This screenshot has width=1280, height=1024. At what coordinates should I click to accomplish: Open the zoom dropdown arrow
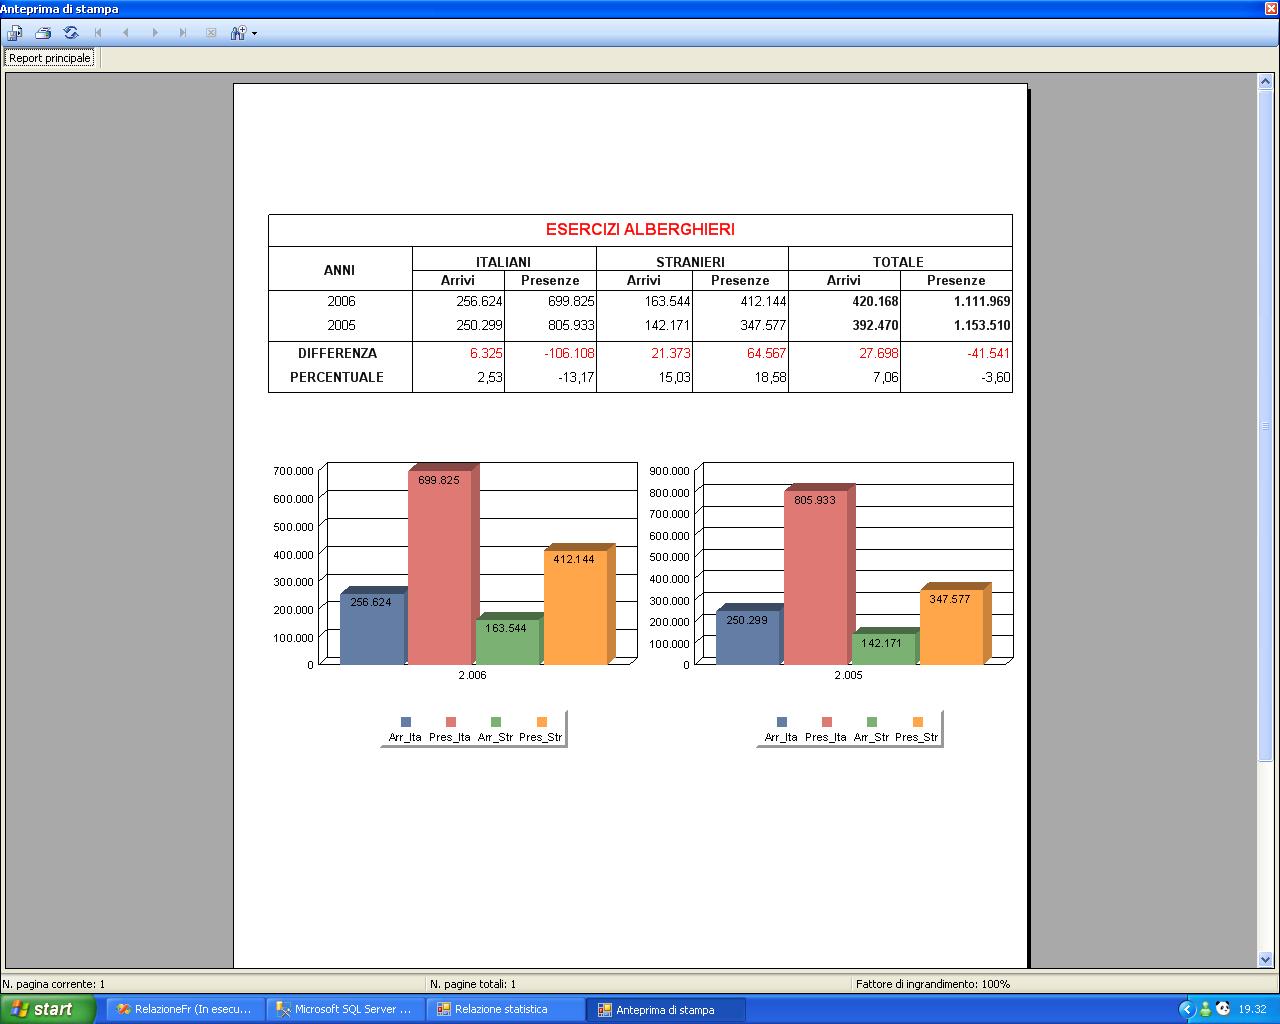coord(254,33)
